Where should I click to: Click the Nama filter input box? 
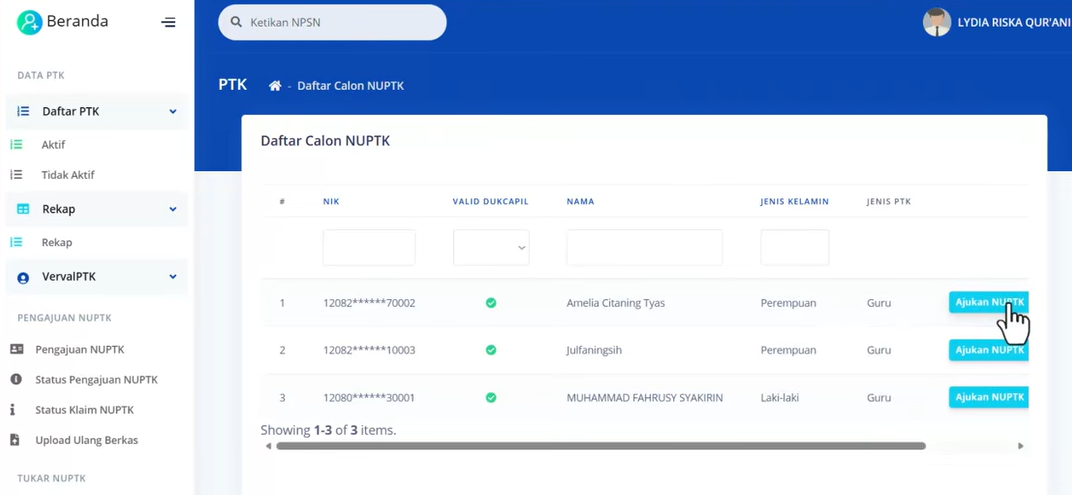click(645, 248)
